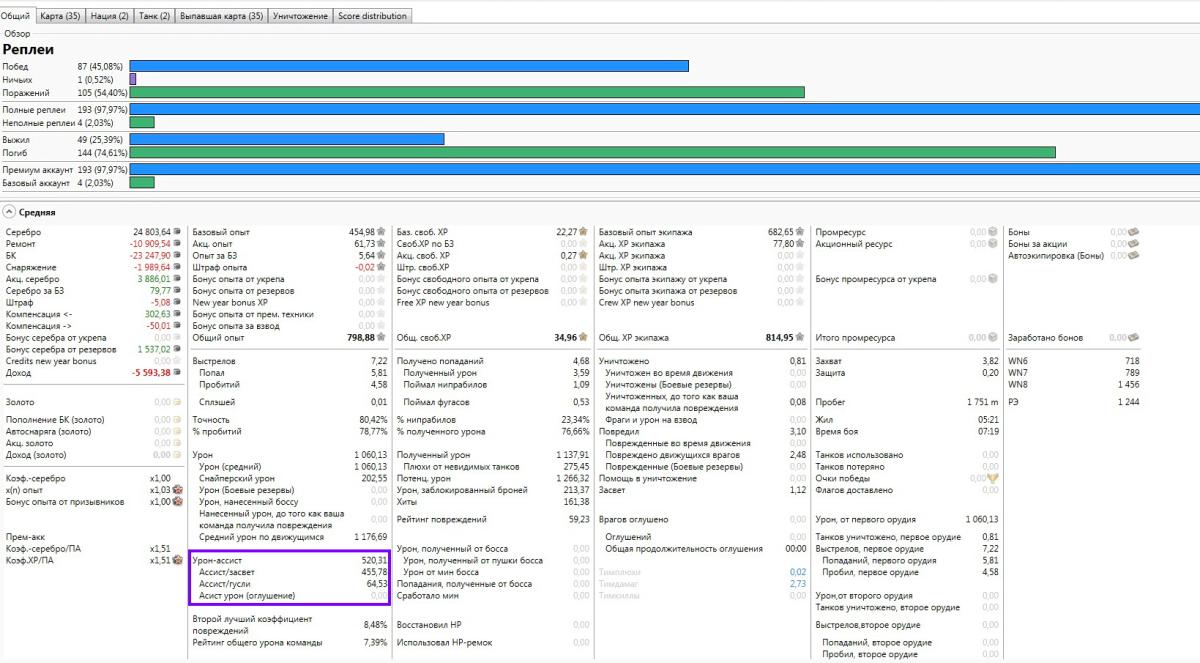The image size is (1200, 663).
Task: Click the bonds icon beside Боны
Action: pos(1133,232)
